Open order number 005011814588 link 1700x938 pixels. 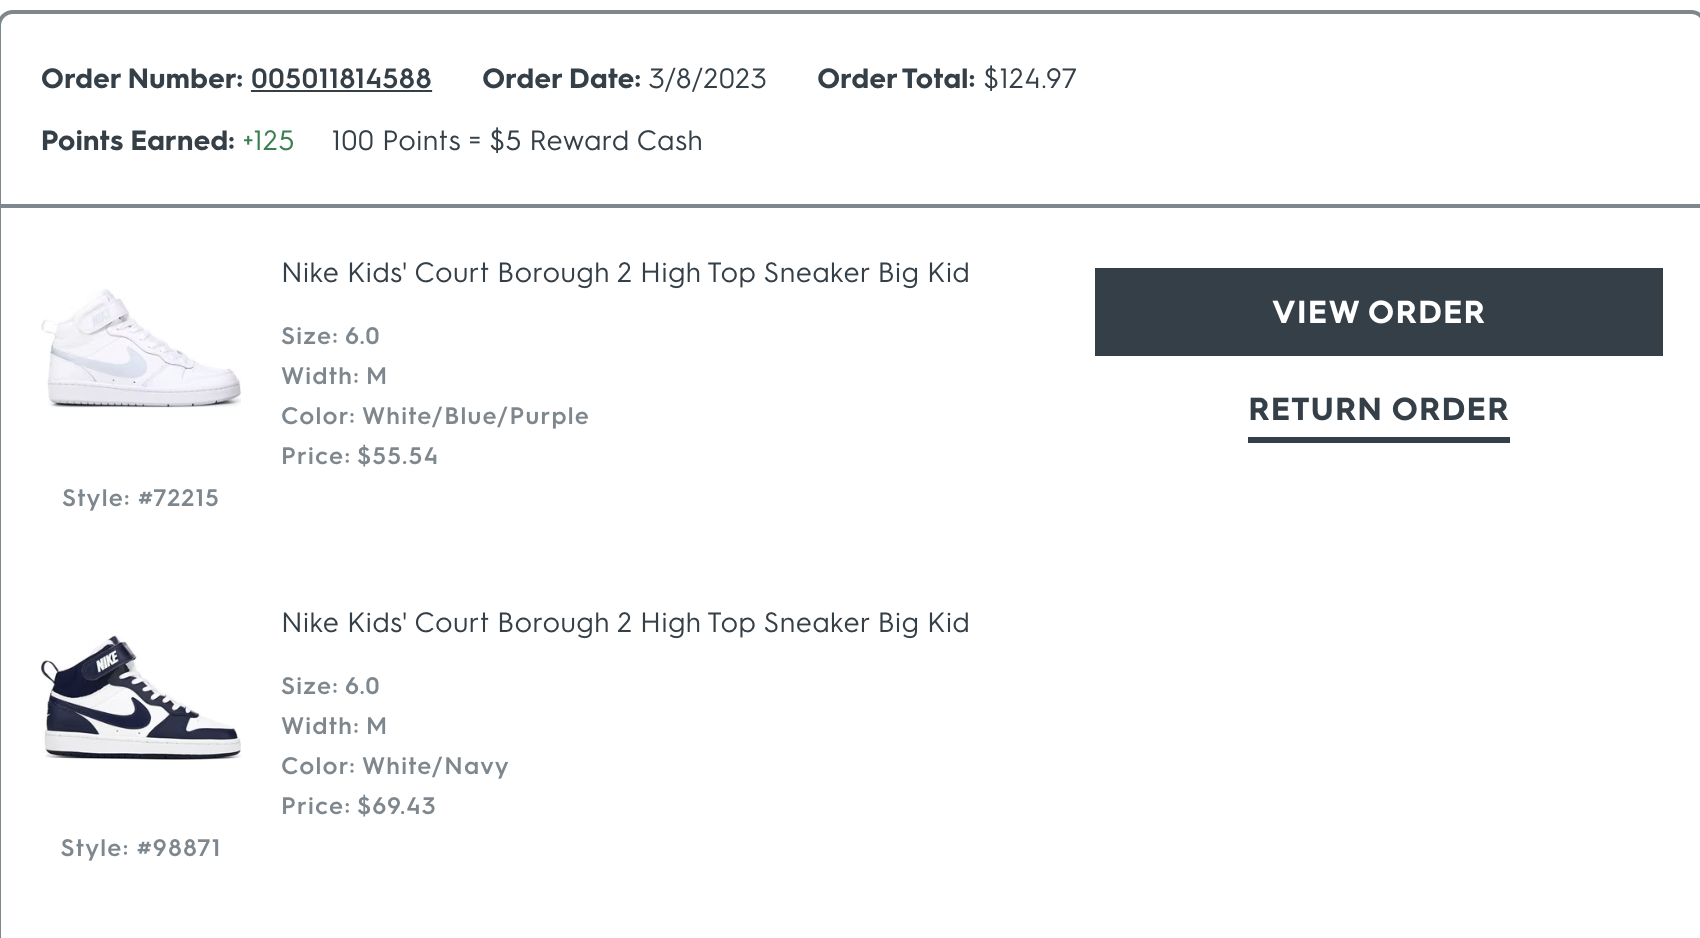tap(341, 79)
